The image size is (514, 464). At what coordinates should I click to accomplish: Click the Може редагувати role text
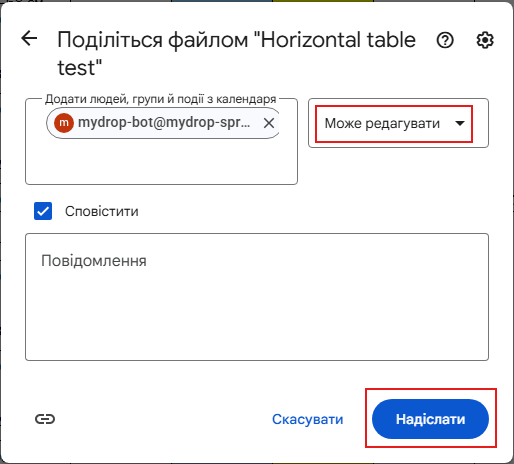pyautogui.click(x=382, y=123)
